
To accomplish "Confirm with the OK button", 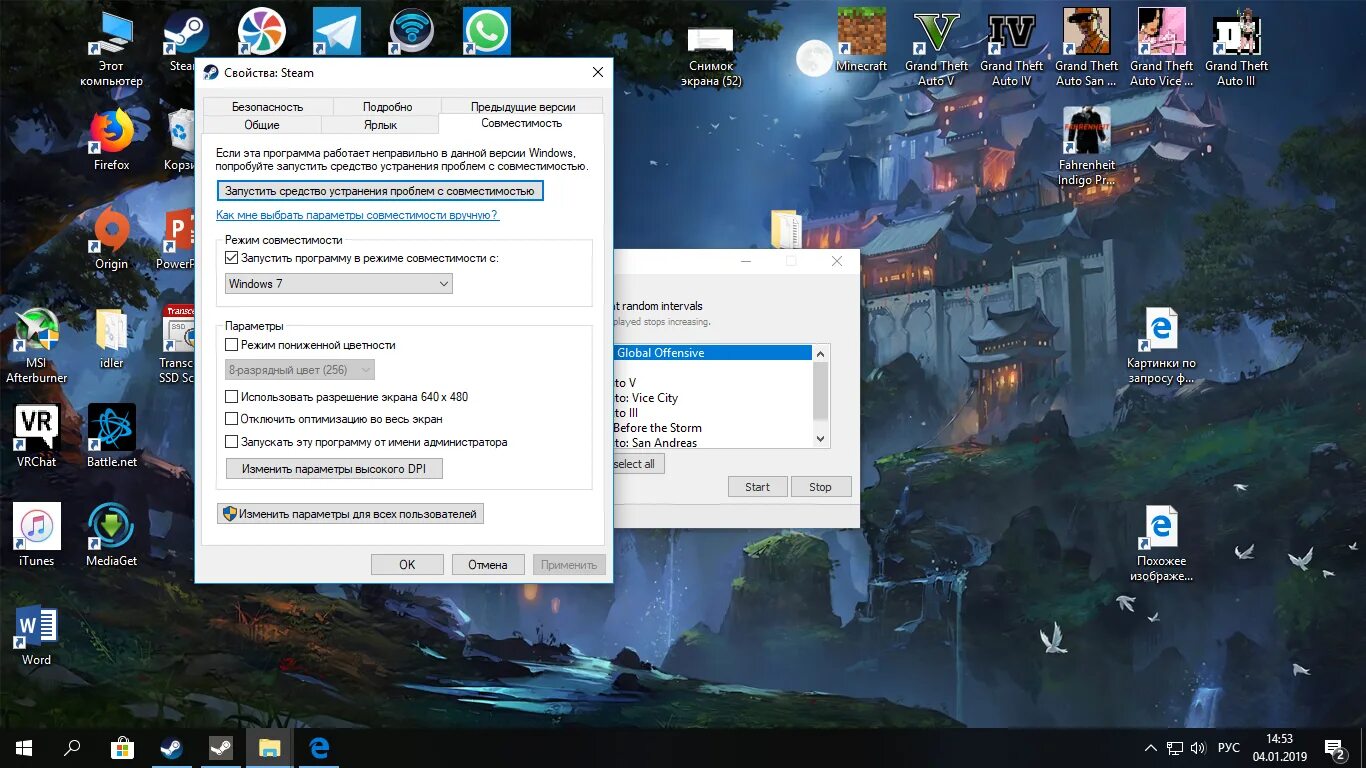I will 407,565.
